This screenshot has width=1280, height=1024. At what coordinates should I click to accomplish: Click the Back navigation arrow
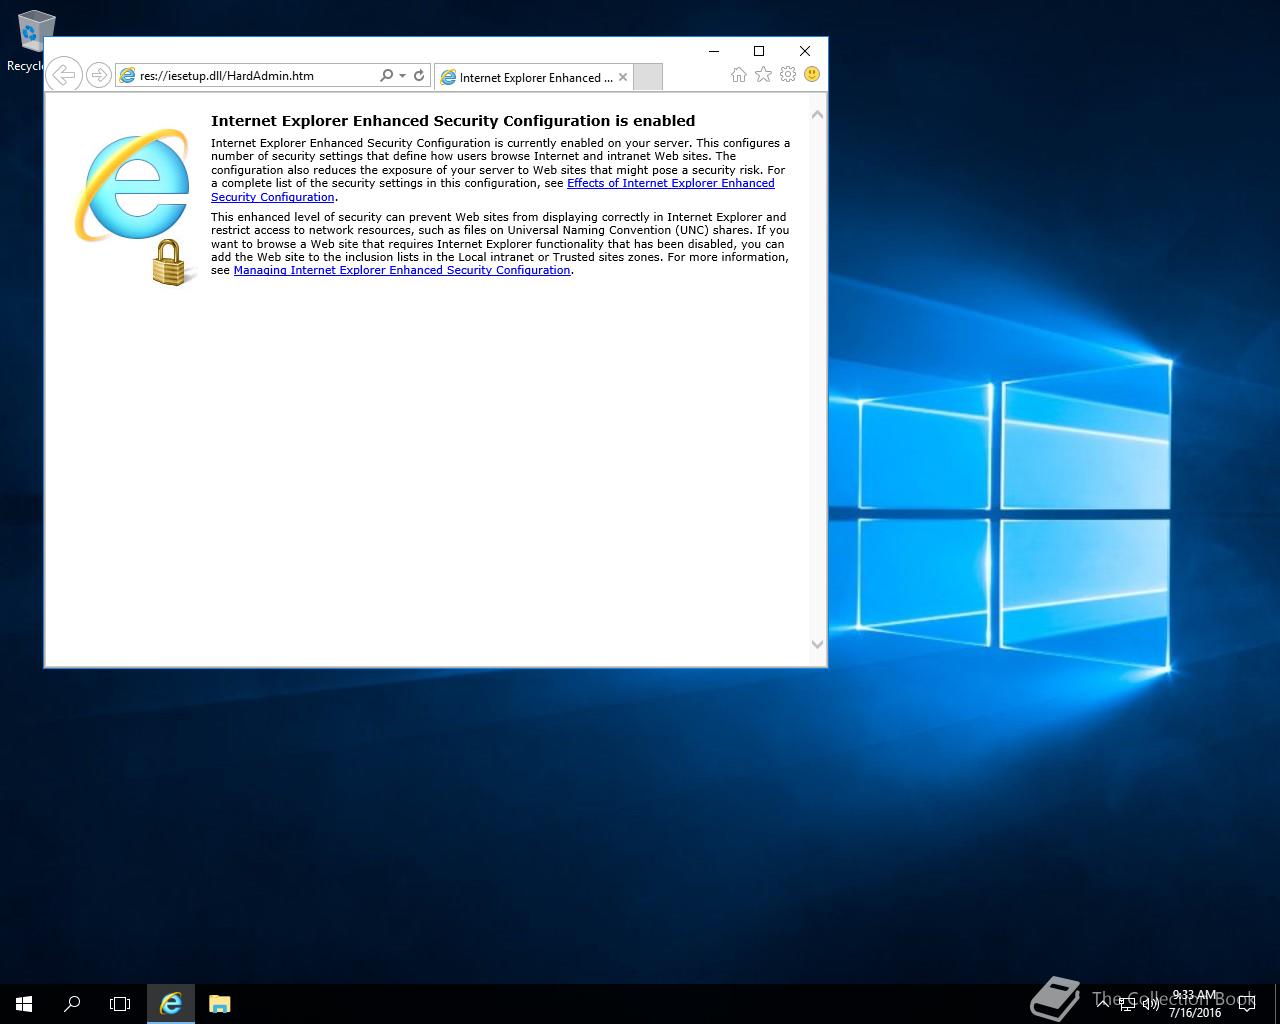tap(63, 75)
